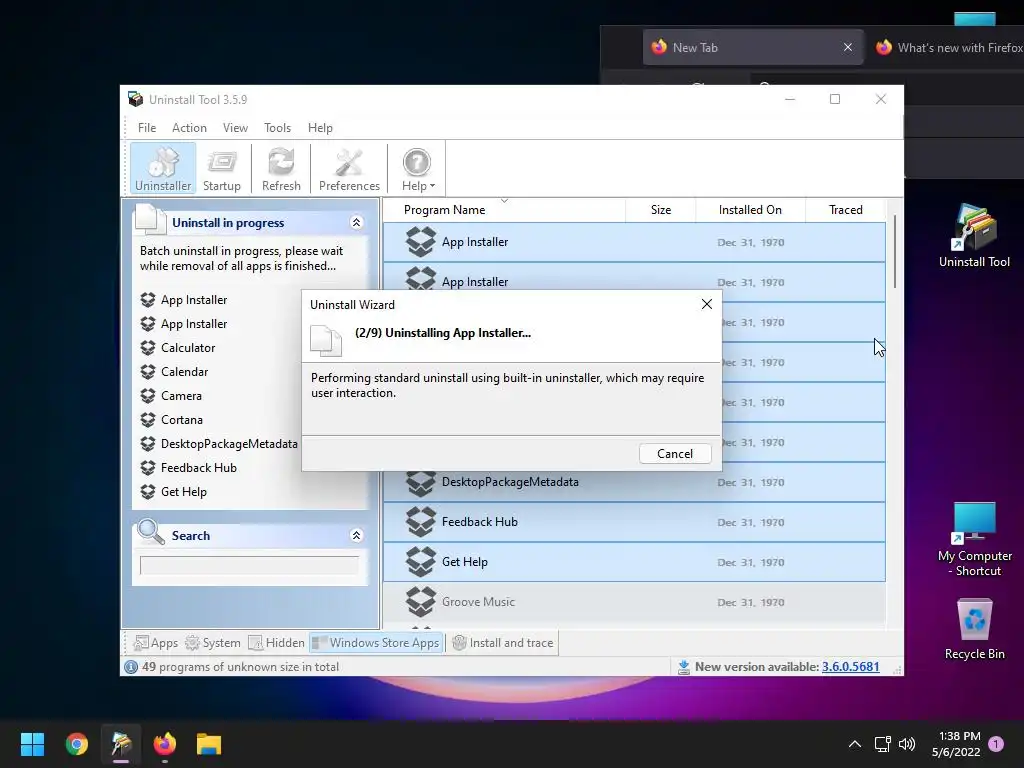Viewport: 1024px width, 768px height.
Task: Click Uninstall Tool title bar icon
Action: click(135, 99)
